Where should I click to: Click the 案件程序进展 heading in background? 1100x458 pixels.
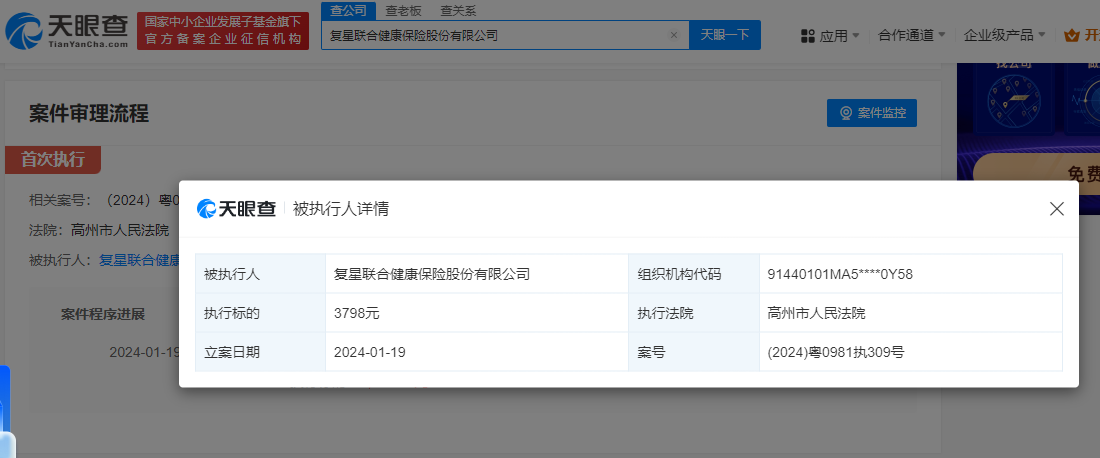tap(103, 314)
